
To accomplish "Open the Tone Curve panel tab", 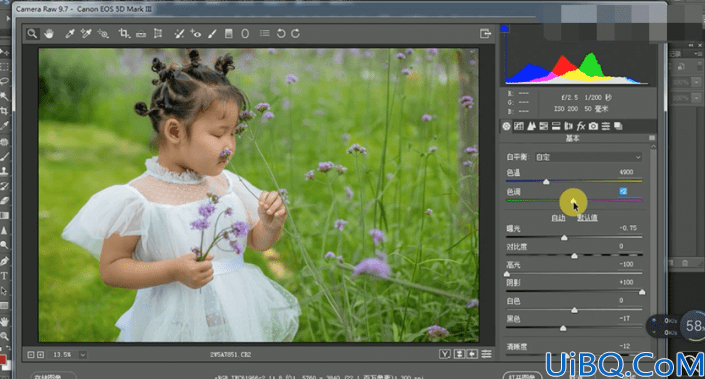I will coord(519,126).
